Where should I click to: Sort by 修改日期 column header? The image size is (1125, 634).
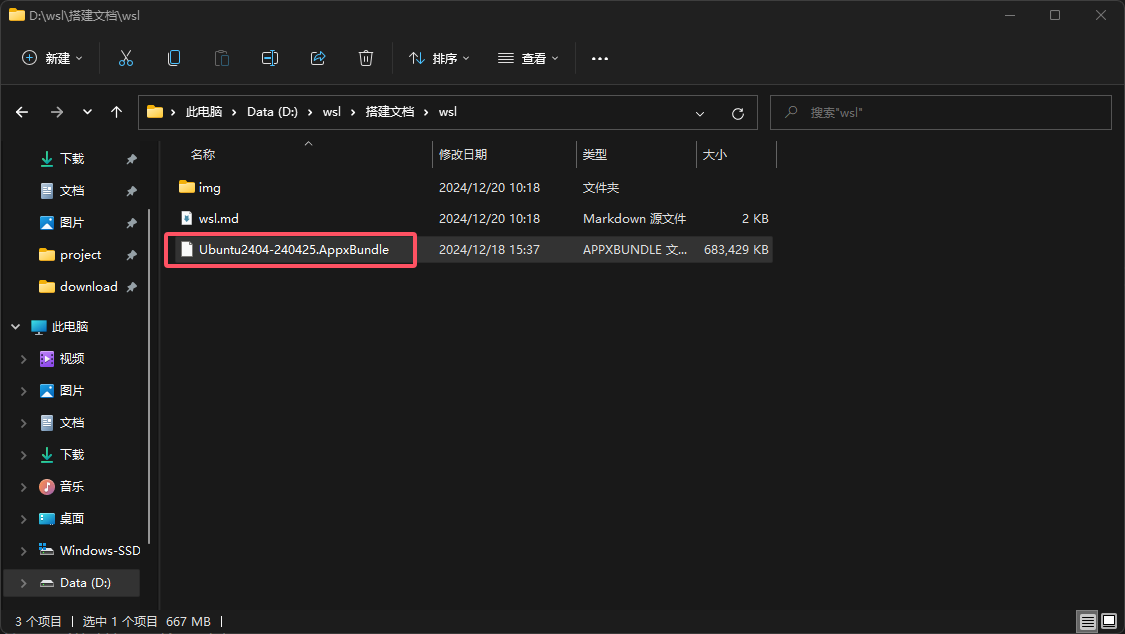point(463,154)
